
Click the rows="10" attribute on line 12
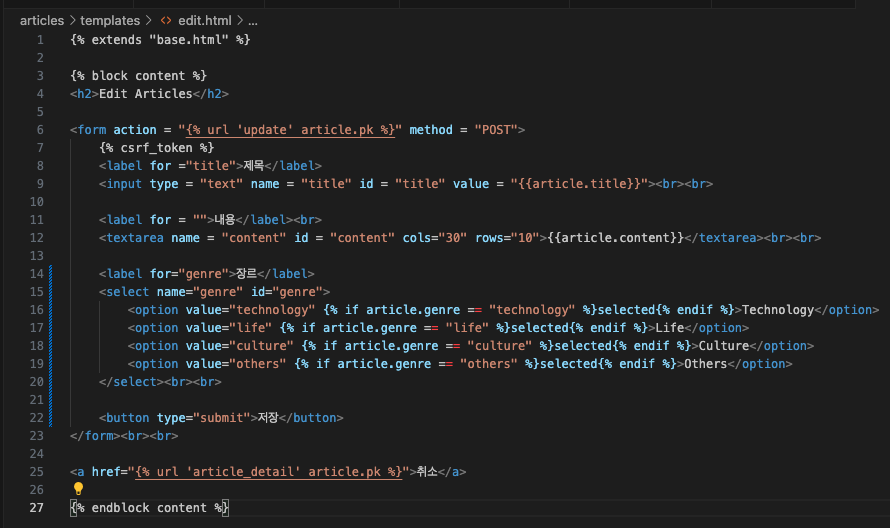[x=507, y=238]
